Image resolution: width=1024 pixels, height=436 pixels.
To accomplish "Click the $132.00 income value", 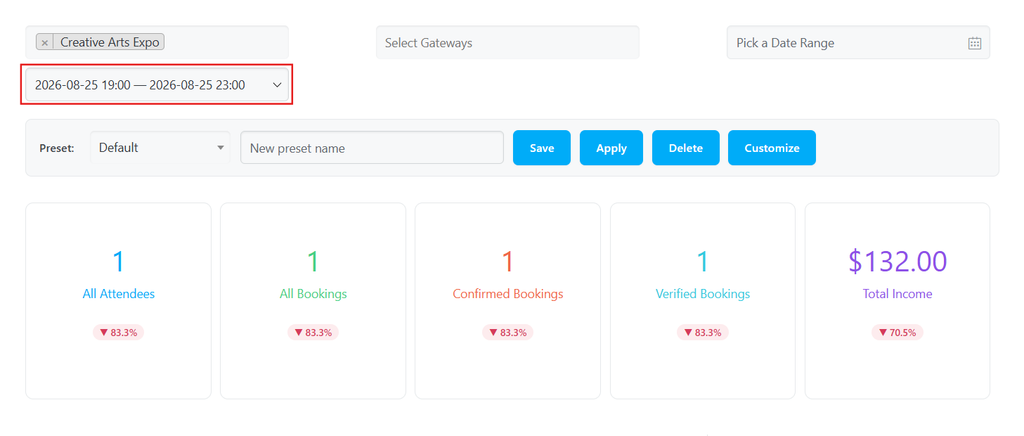I will coord(897,261).
